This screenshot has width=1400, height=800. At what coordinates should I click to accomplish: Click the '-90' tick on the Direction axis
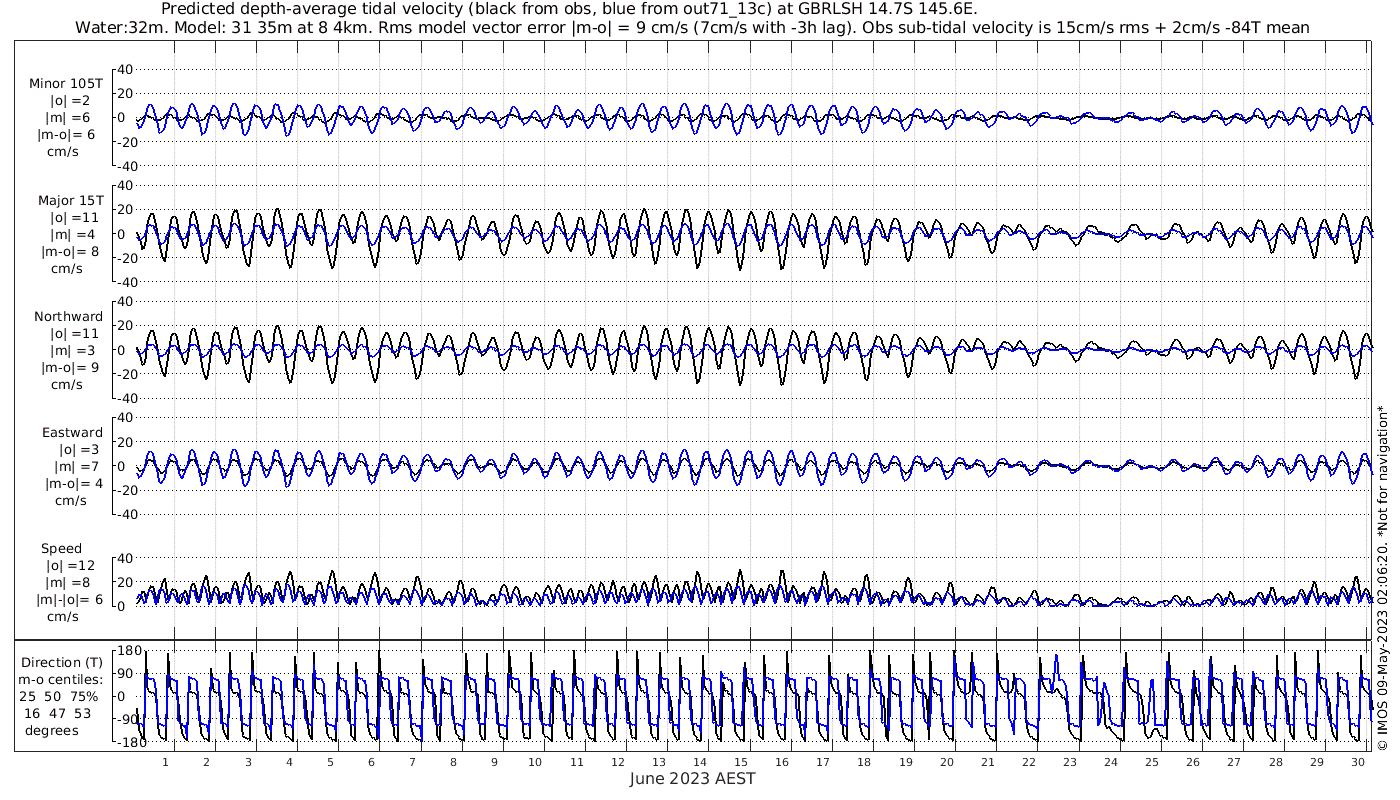coord(128,719)
